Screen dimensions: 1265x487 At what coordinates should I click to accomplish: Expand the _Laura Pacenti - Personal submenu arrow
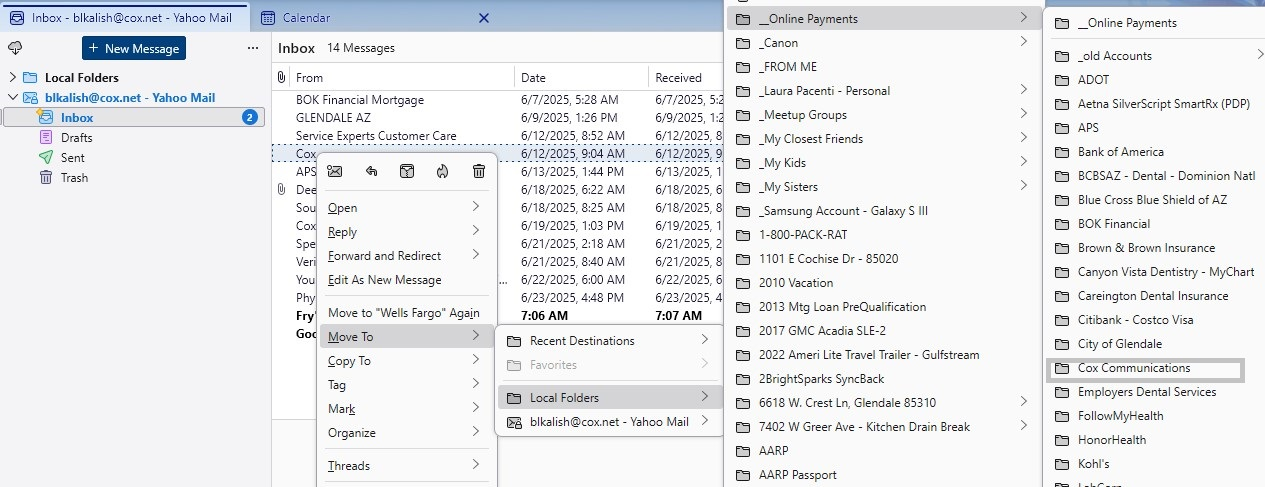[x=1024, y=90]
